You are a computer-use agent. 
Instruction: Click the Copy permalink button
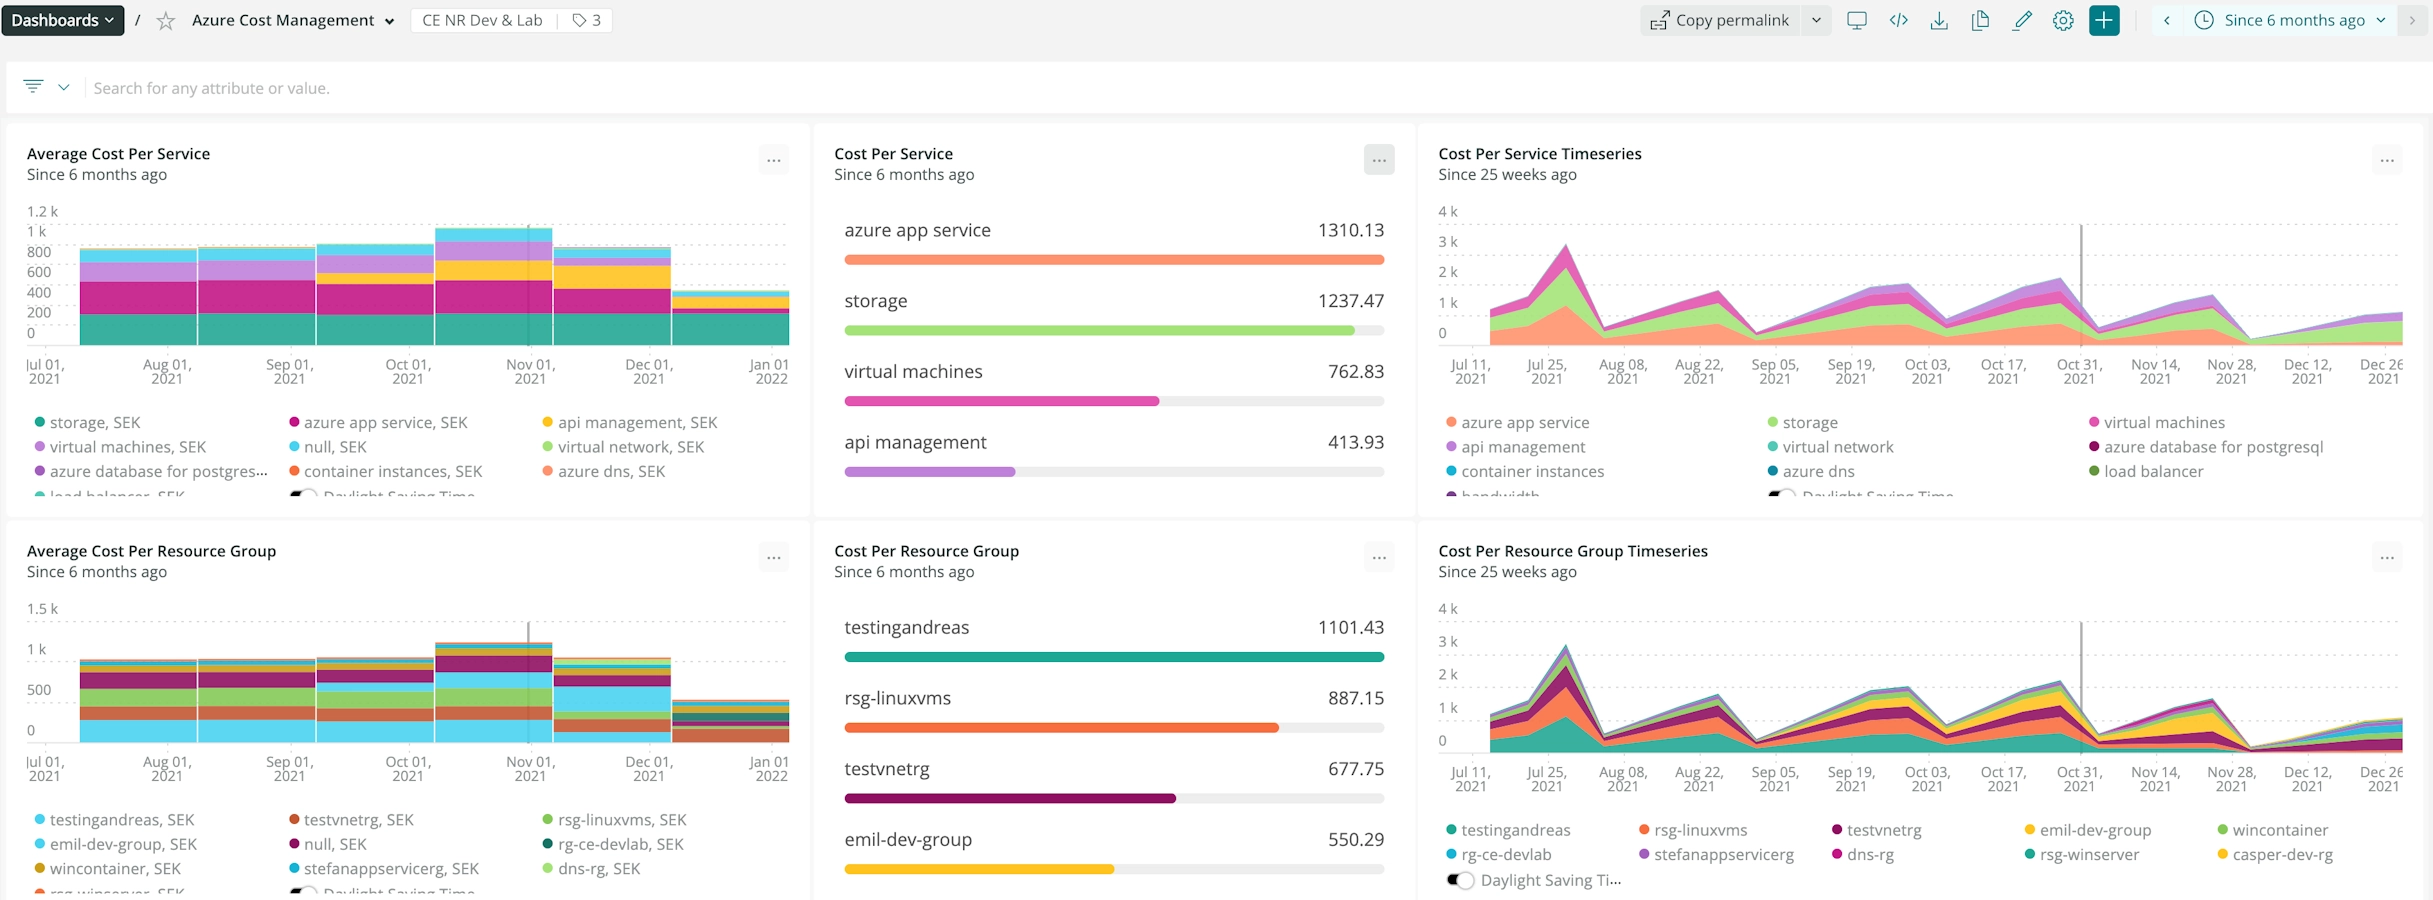coord(1720,20)
